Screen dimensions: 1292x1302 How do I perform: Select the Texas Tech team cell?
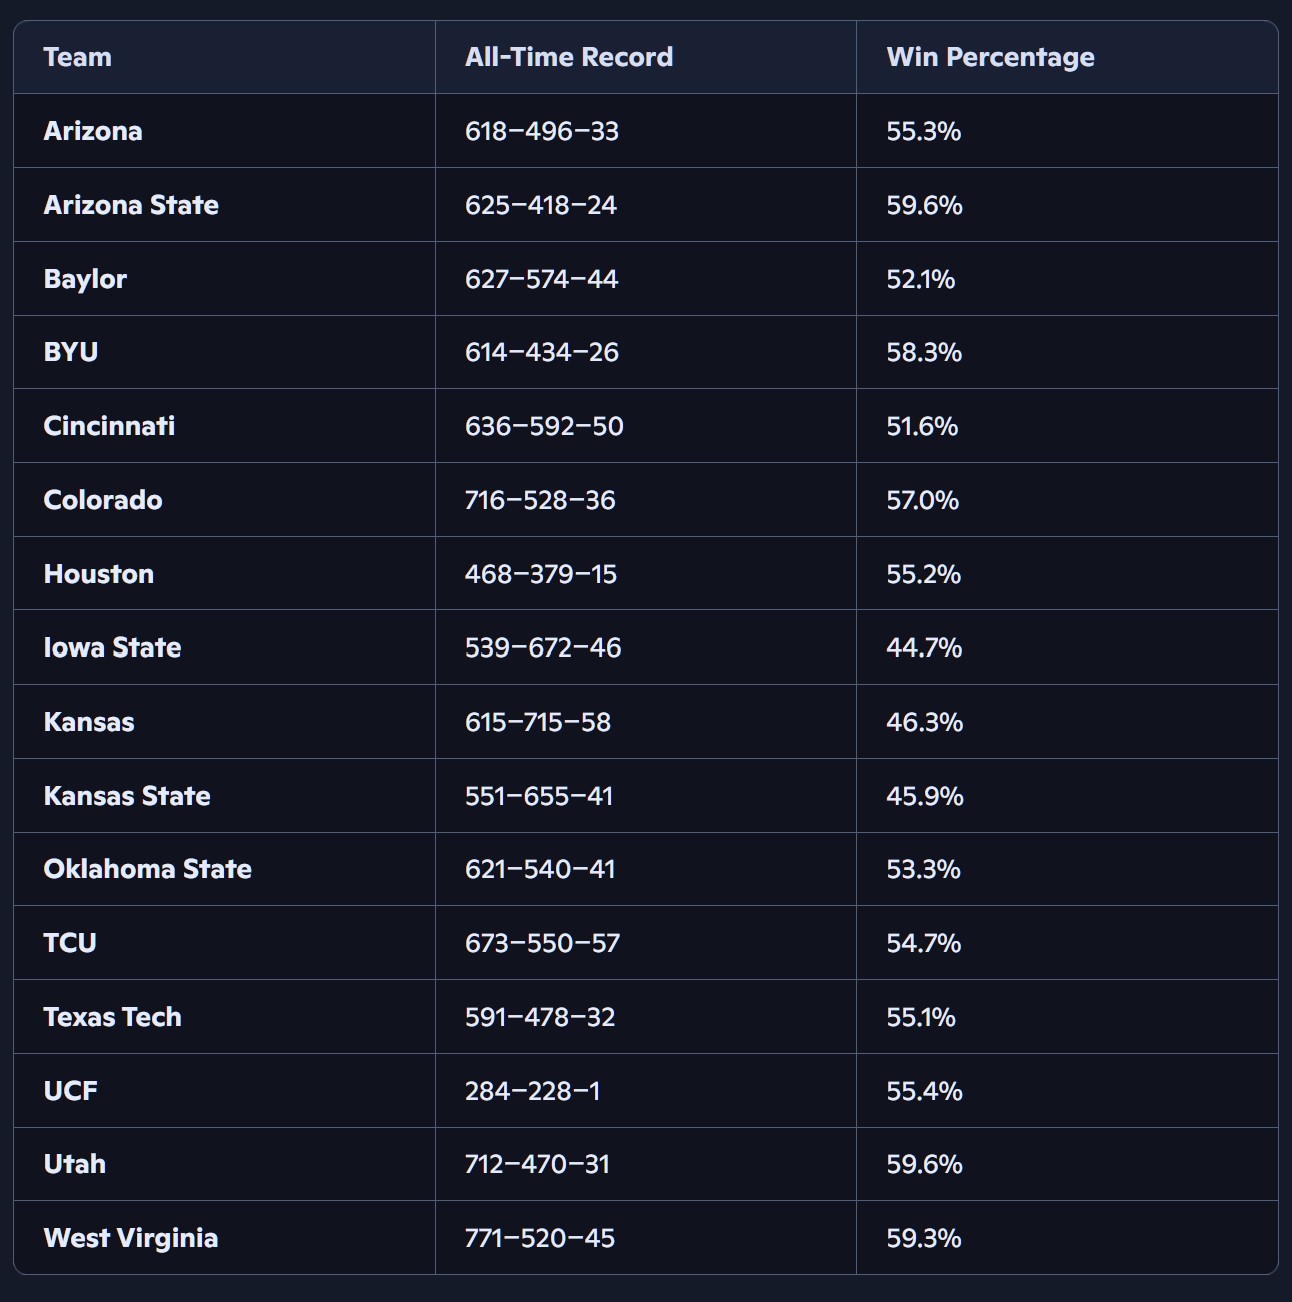point(112,1017)
